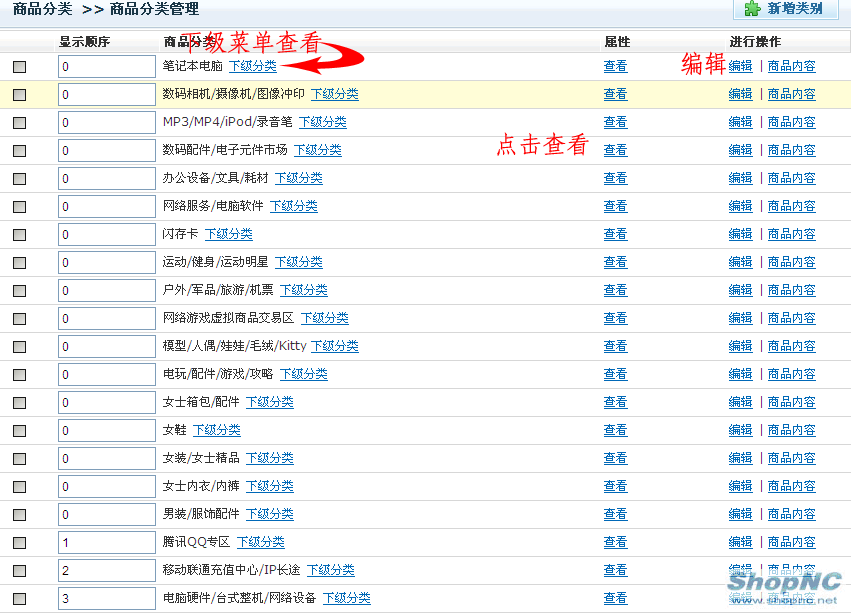Focus display order field for 女士内衣/内裤
The height and width of the screenshot is (615, 851).
107,486
